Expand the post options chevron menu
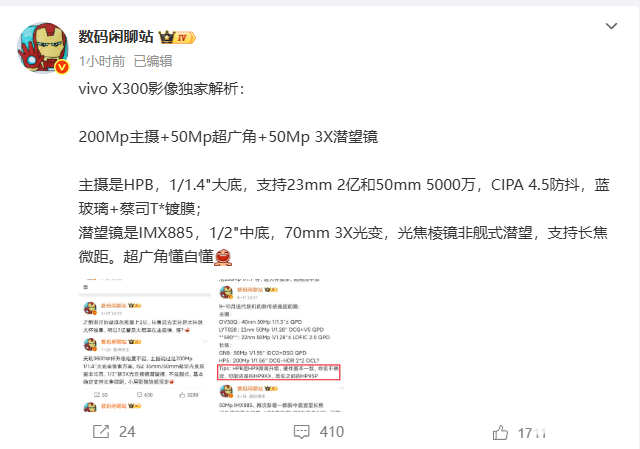Image resolution: width=640 pixels, height=449 pixels. point(611,26)
